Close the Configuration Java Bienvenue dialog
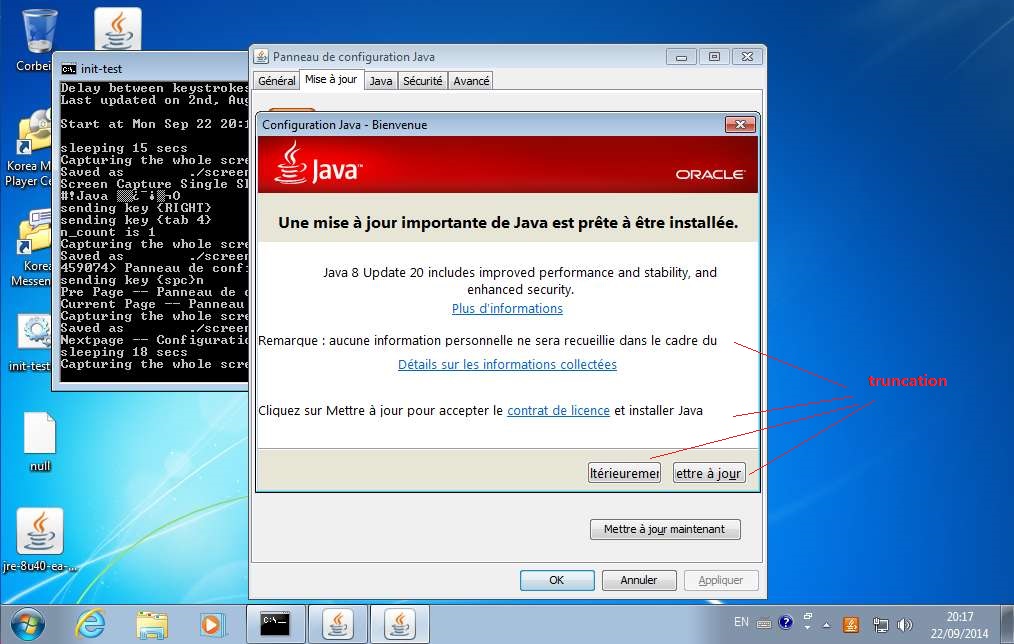Screen dimensions: 1014x644 pos(739,125)
